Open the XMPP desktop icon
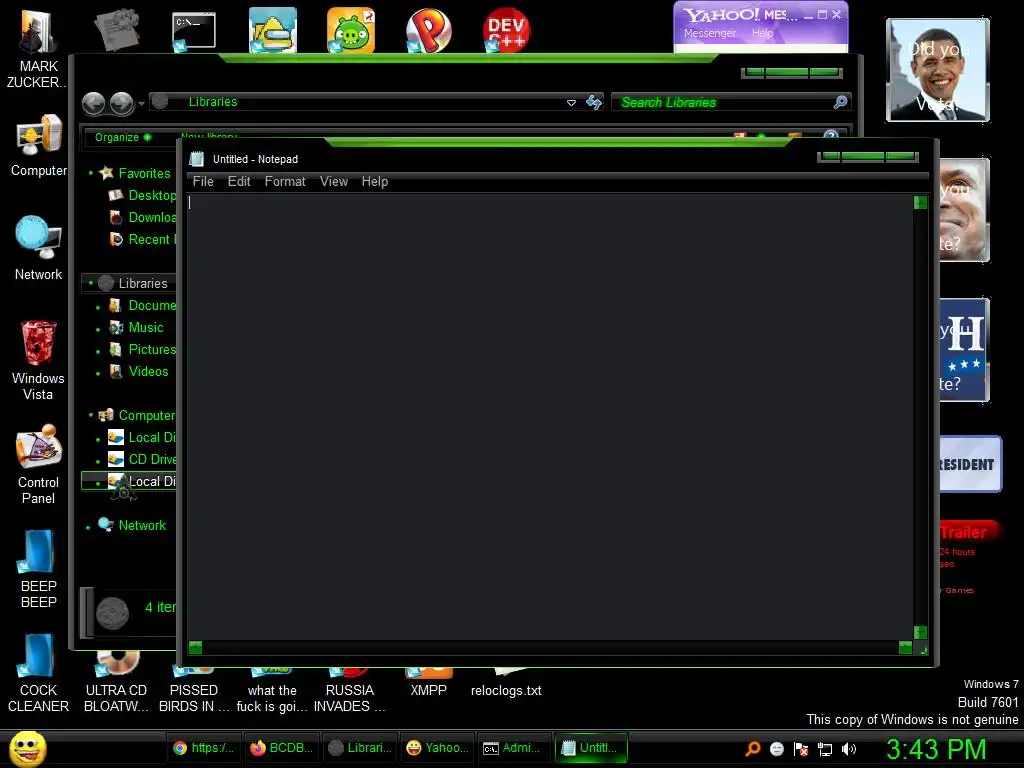The width and height of the screenshot is (1024, 768). tap(428, 682)
